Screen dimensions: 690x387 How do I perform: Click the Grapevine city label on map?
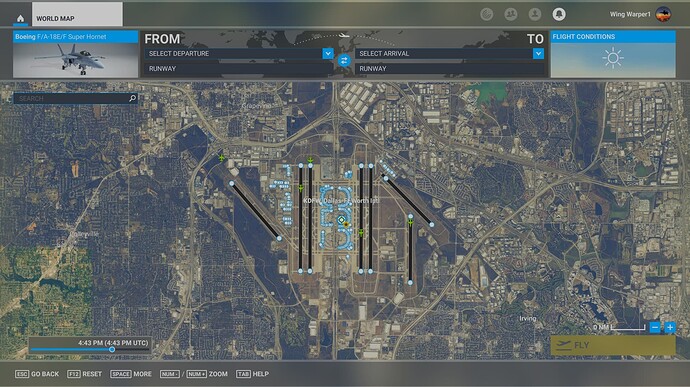(257, 106)
